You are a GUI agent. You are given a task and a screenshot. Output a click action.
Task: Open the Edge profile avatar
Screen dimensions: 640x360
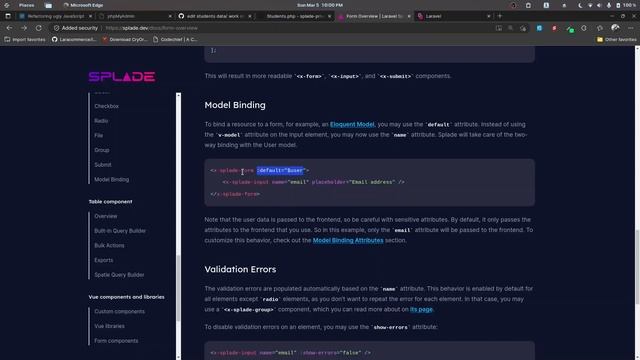[615, 28]
